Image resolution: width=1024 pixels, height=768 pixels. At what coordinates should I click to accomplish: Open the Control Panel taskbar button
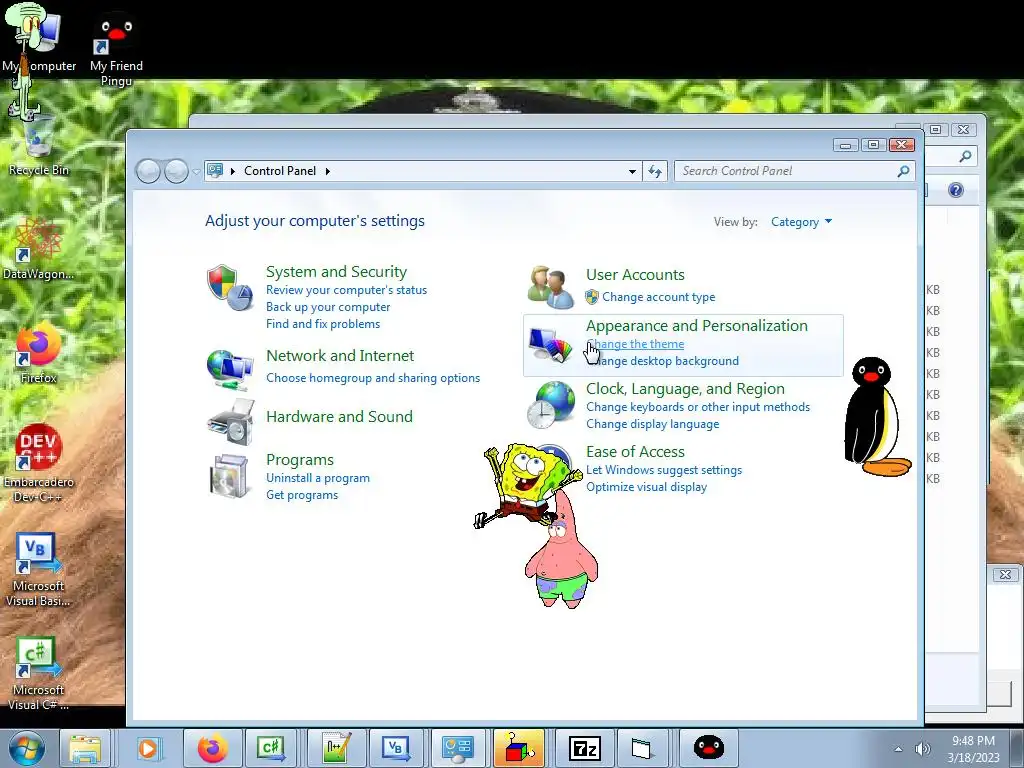pos(457,748)
